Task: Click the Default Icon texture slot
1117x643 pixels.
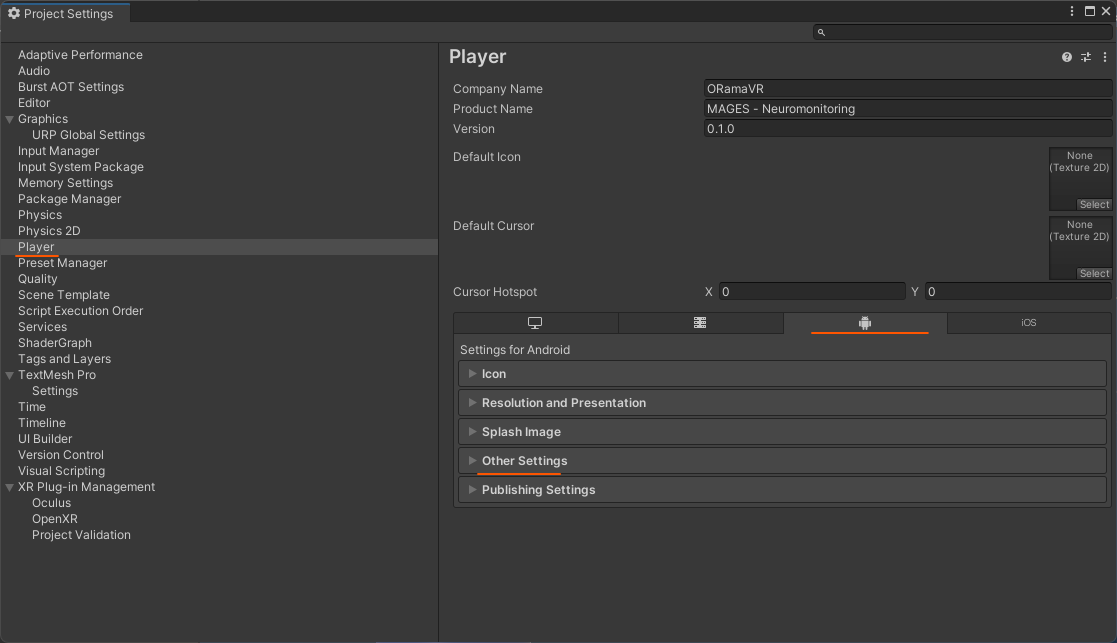Action: 1080,179
